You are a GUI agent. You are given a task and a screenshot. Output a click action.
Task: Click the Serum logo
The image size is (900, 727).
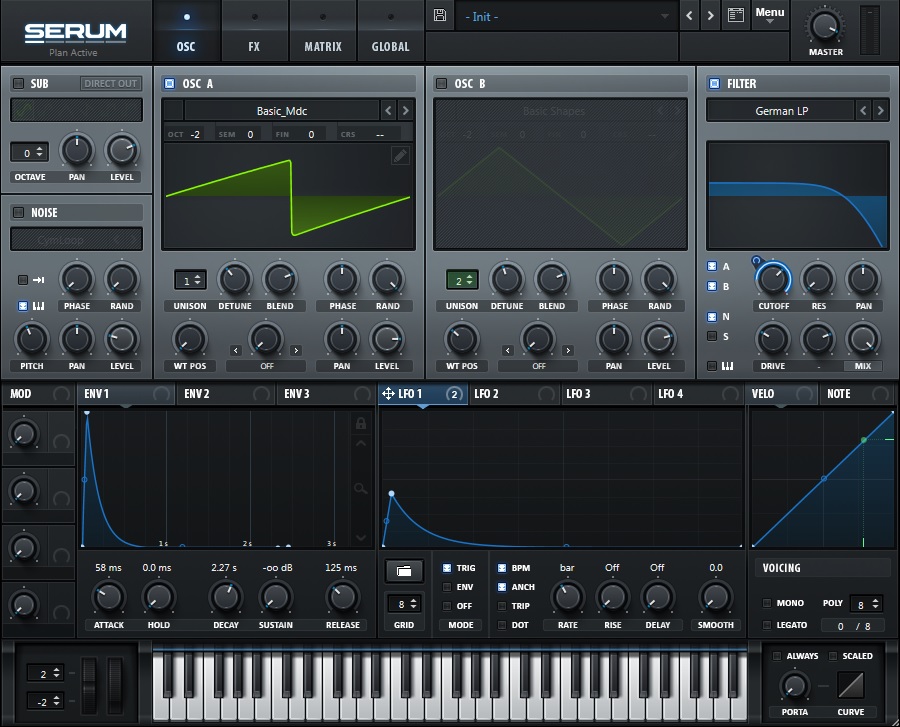pyautogui.click(x=75, y=33)
